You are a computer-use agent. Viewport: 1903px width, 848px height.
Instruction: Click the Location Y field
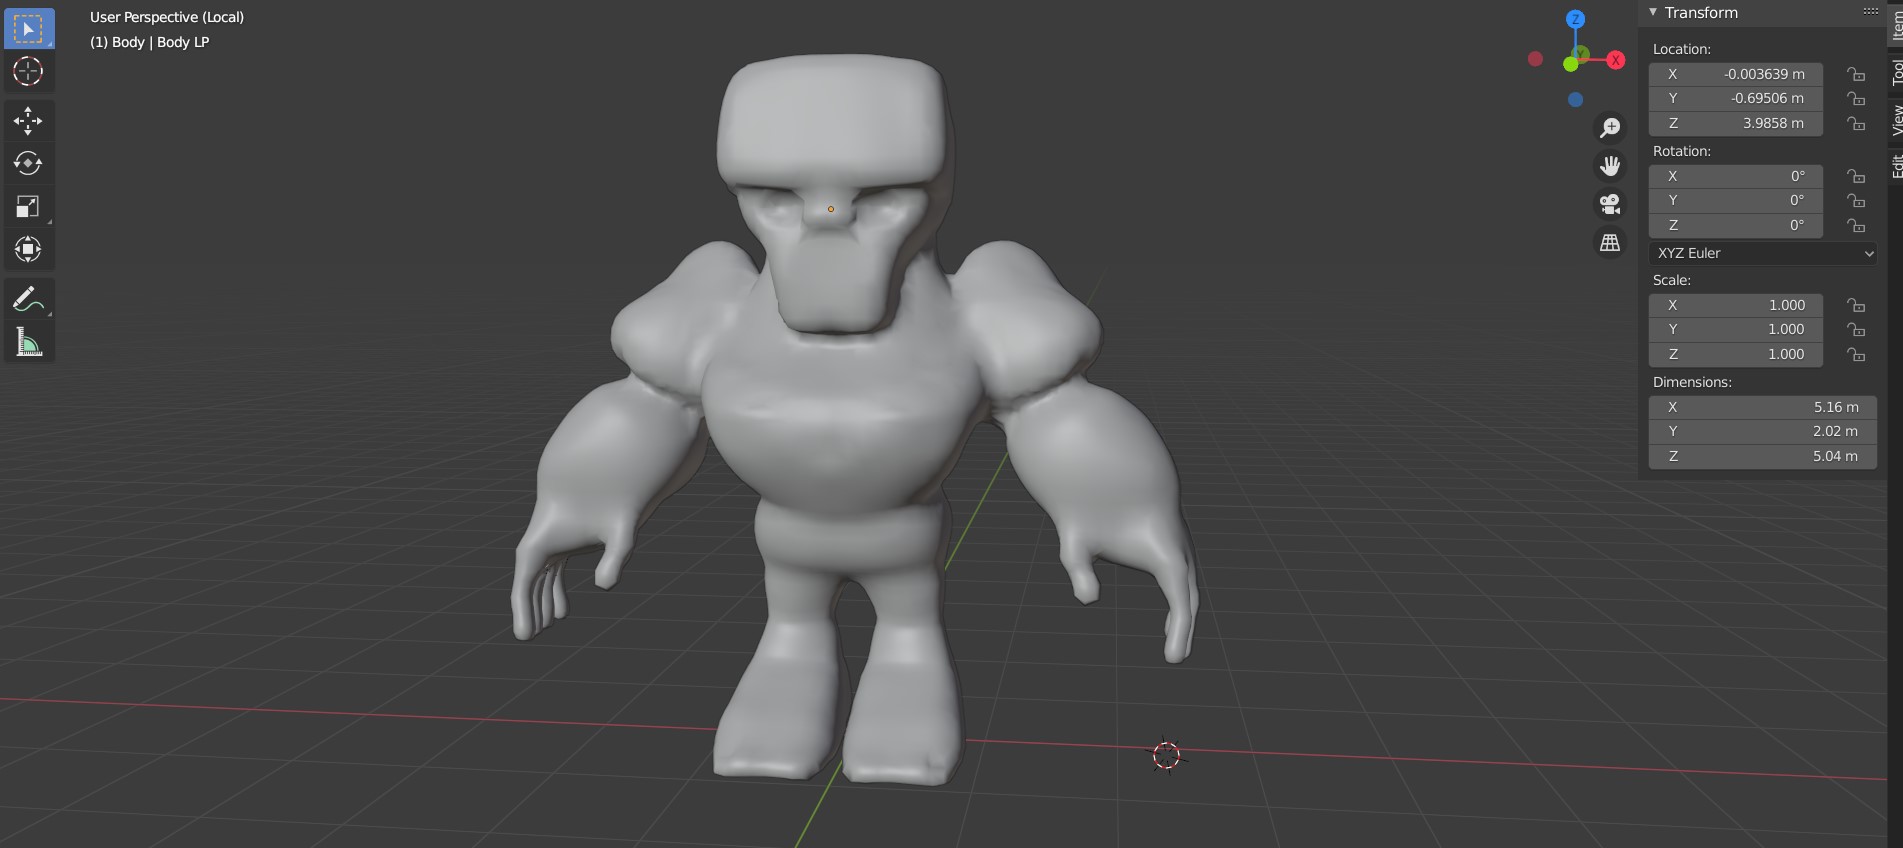point(1736,98)
